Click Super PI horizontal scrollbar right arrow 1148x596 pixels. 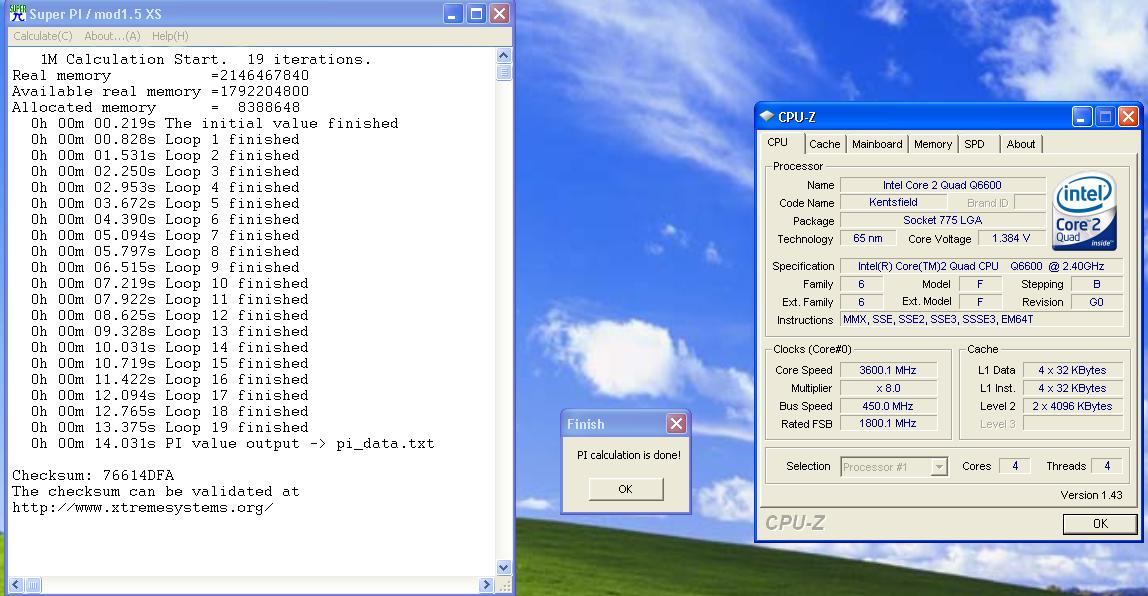click(486, 584)
